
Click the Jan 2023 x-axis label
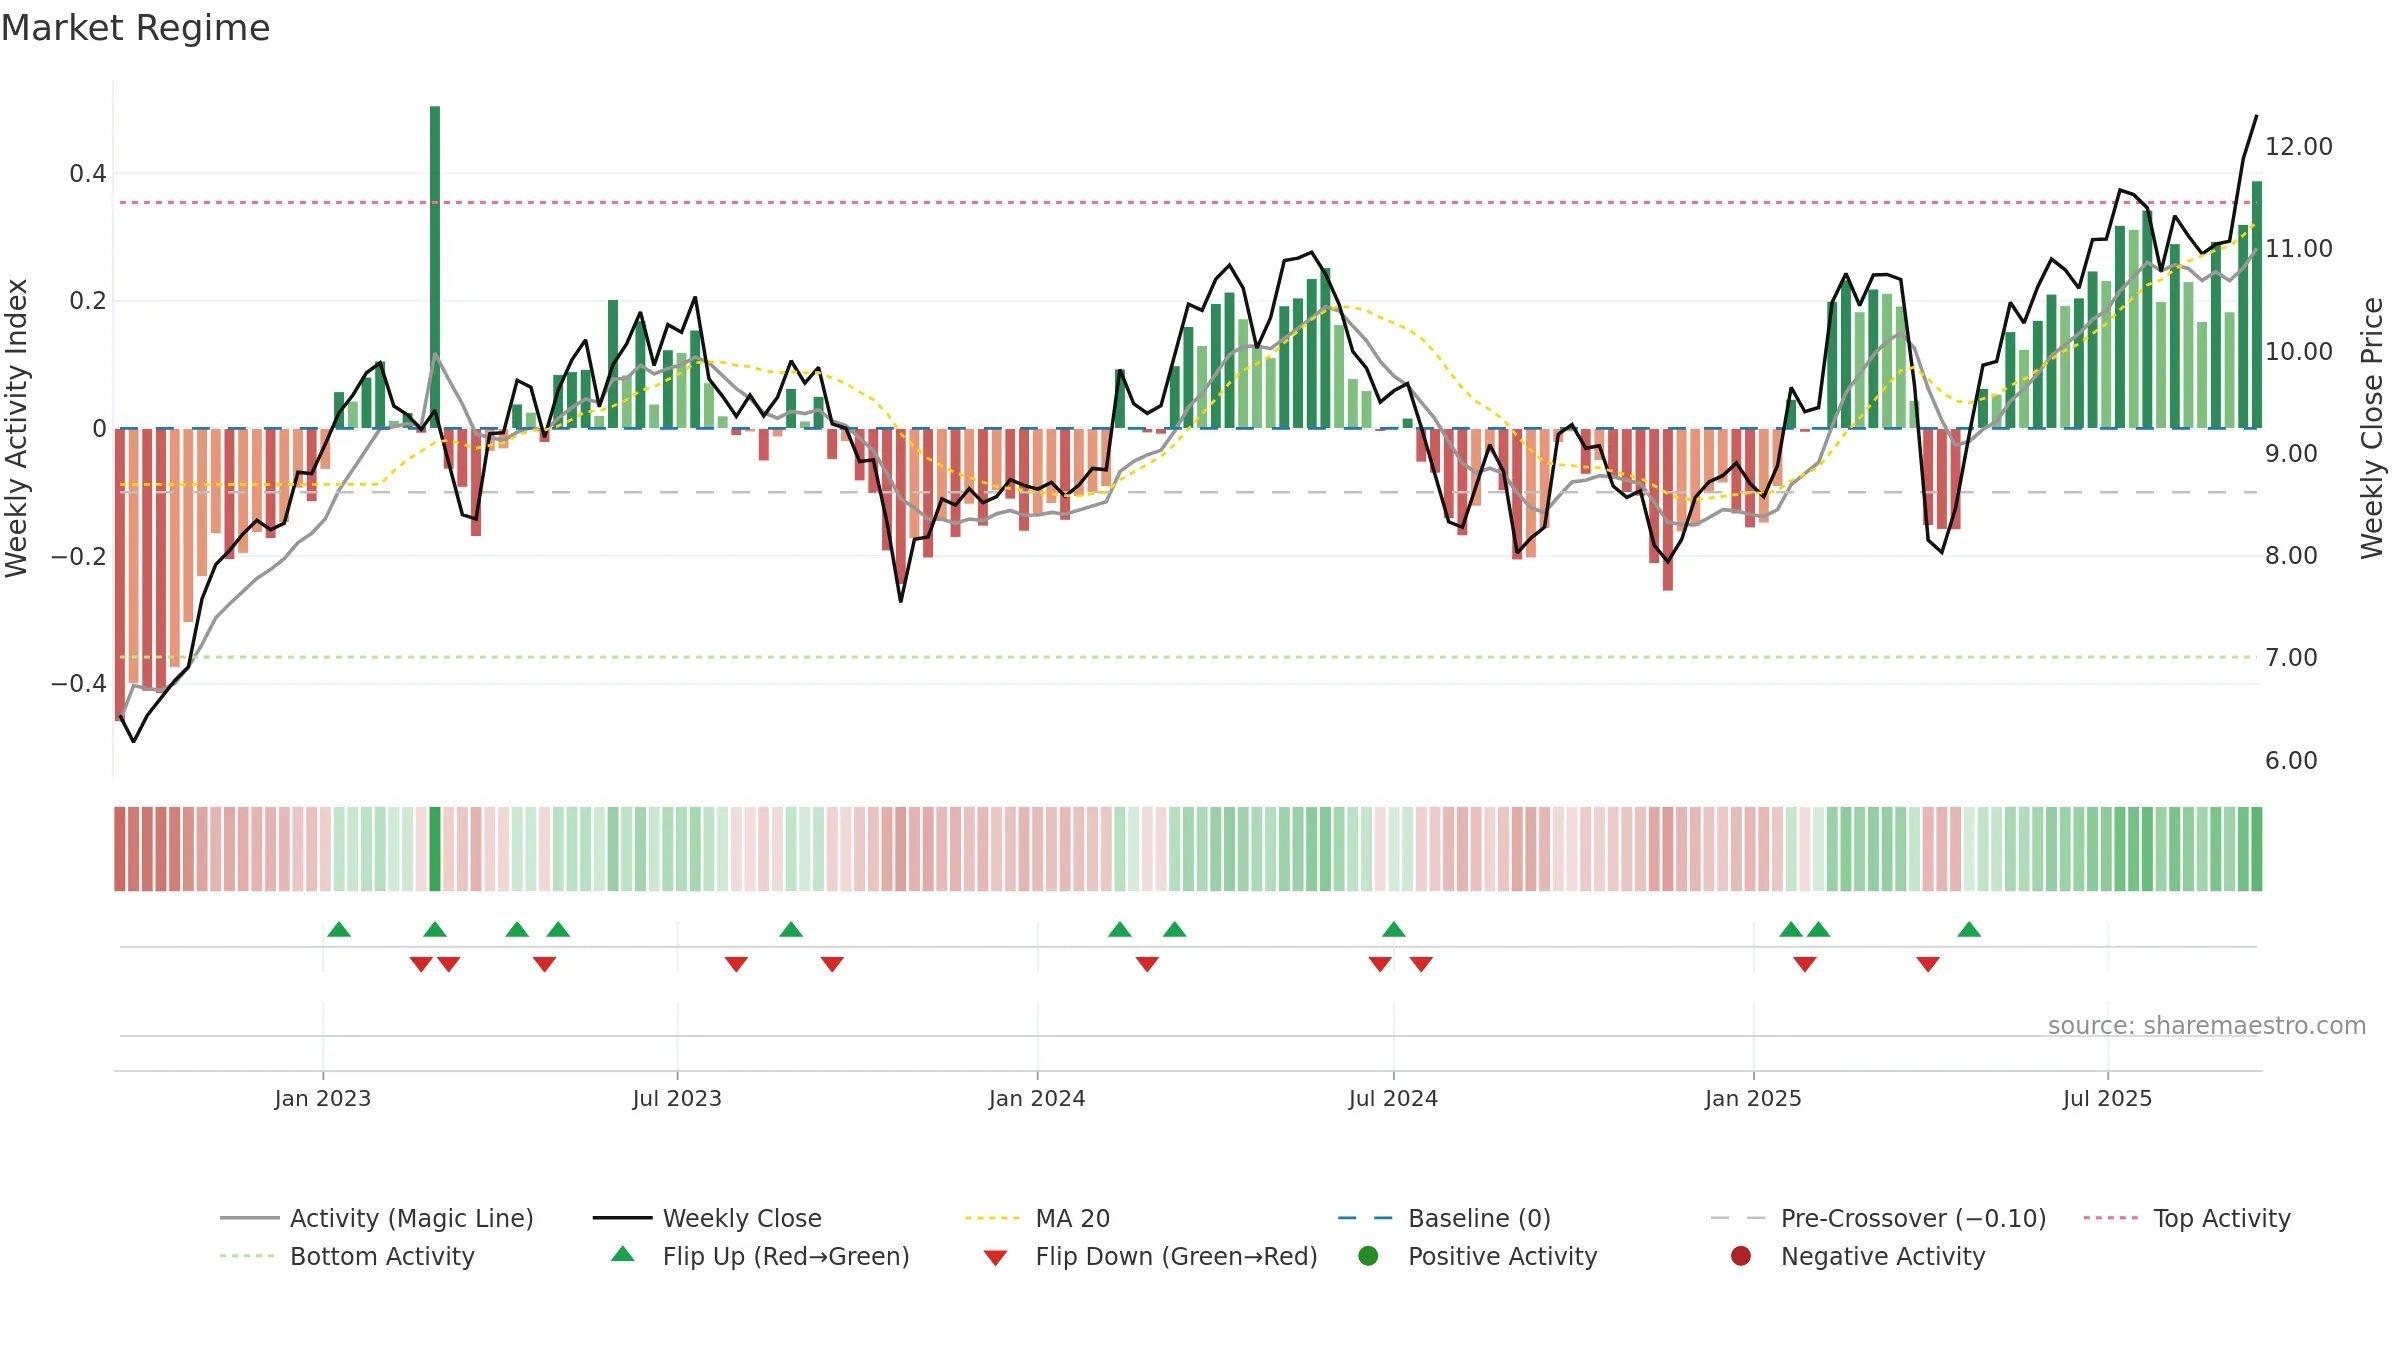pyautogui.click(x=323, y=1099)
